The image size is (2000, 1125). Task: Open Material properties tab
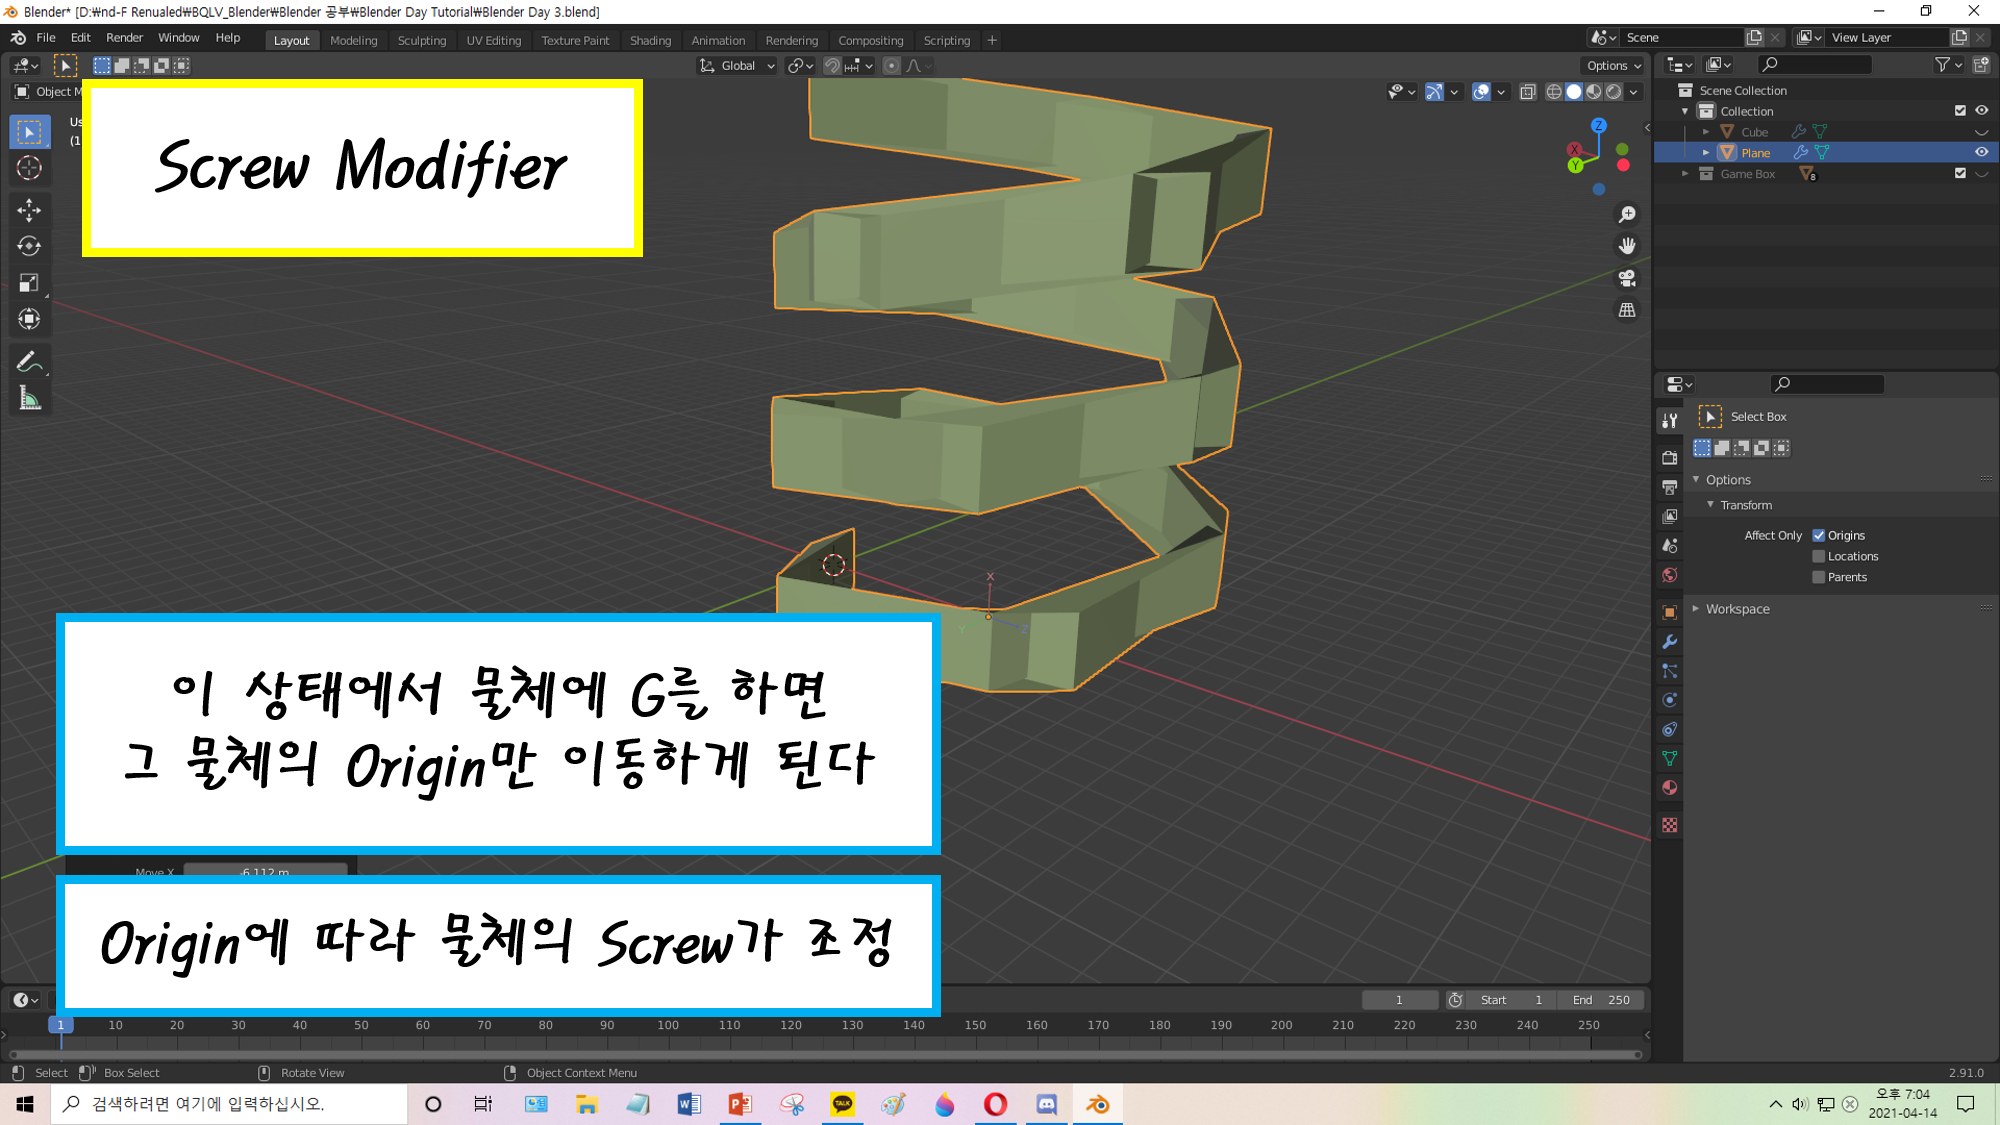tap(1669, 788)
